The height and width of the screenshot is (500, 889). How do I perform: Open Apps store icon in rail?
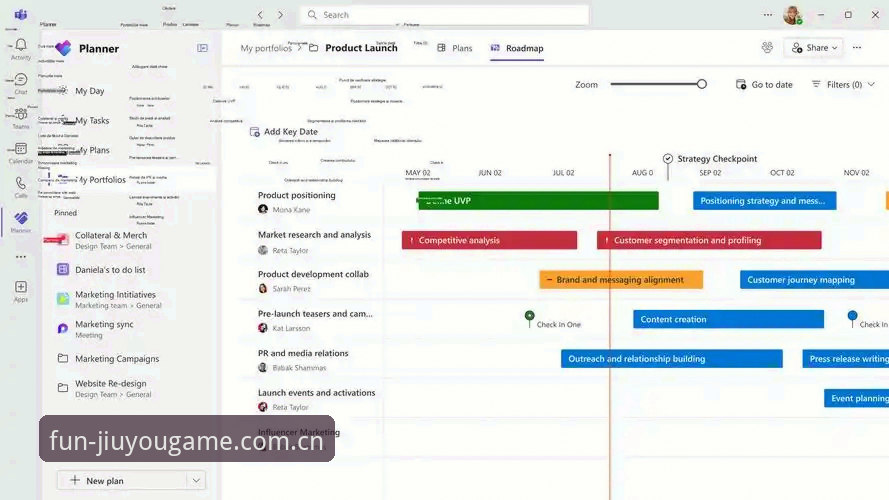21,291
